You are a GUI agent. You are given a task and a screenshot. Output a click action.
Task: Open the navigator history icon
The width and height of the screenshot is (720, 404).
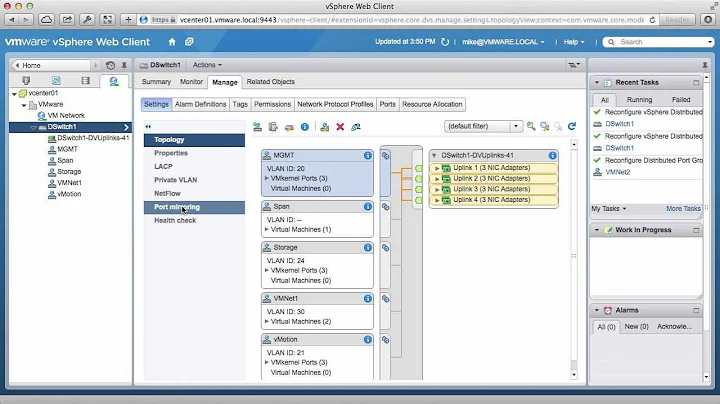coord(110,65)
